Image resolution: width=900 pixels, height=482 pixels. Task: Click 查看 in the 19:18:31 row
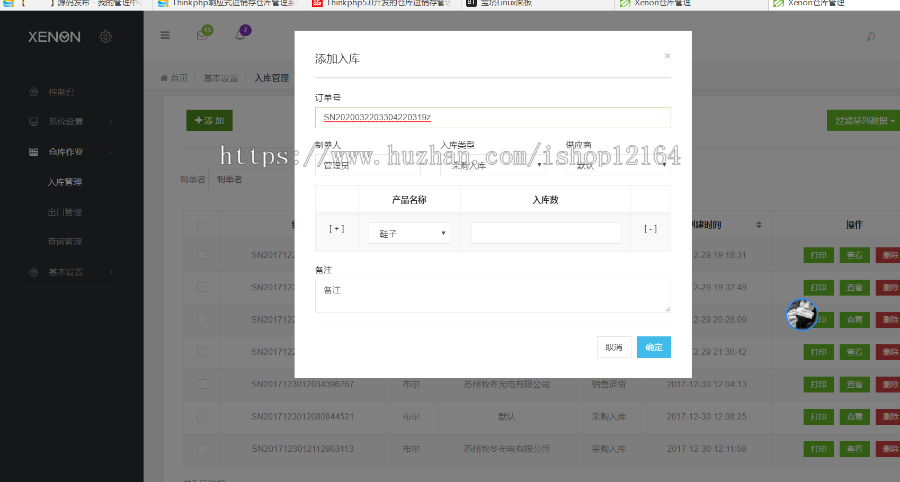855,255
